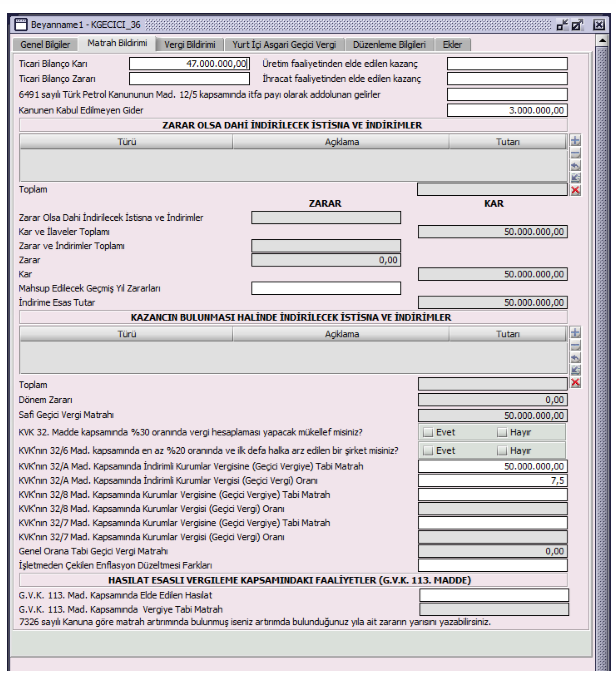616x677 pixels.
Task: Click red X delete icon beside second Toplam
Action: tap(575, 383)
